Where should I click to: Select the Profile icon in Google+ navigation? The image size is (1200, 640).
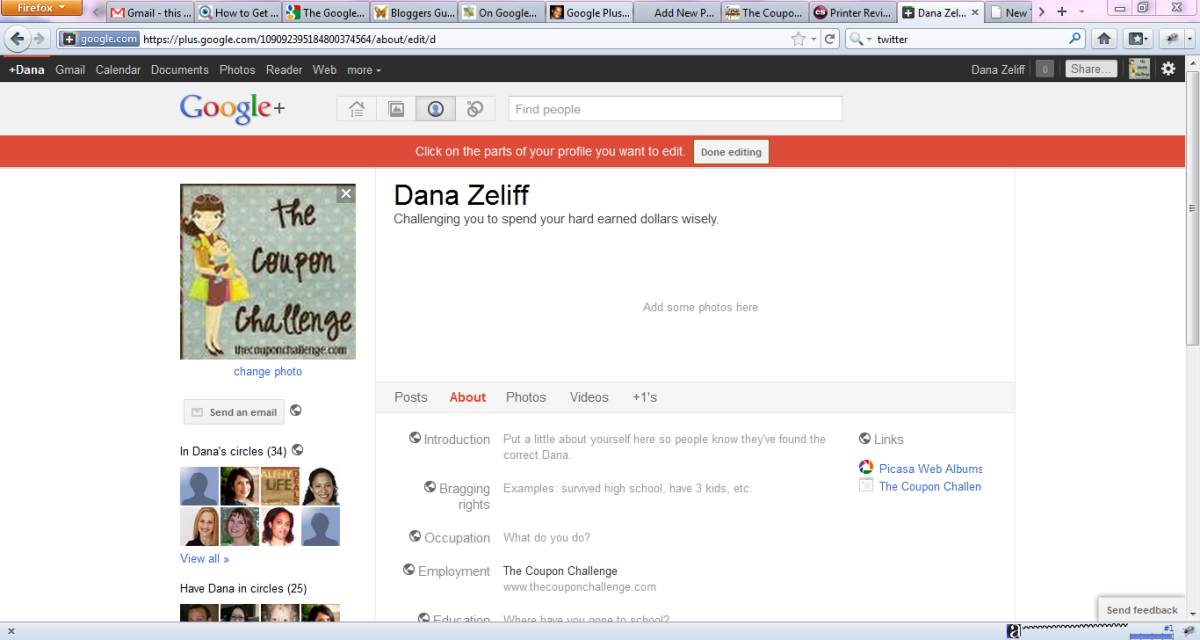tap(436, 109)
